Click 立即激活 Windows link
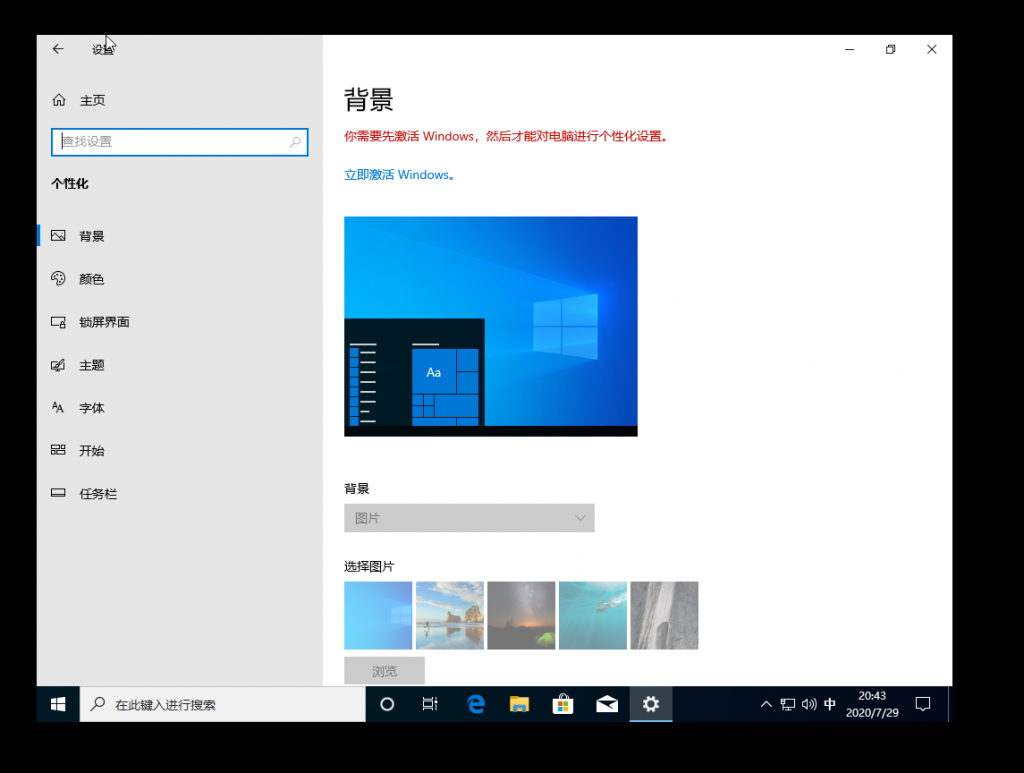The image size is (1024, 773). 399,174
